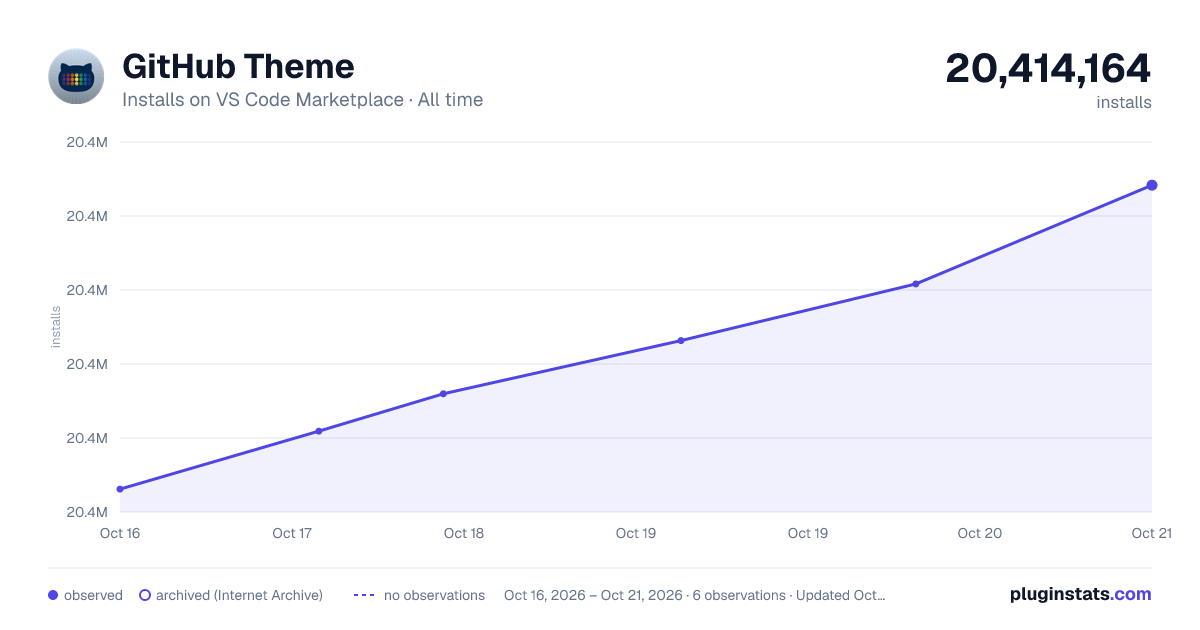This screenshot has width=1200, height=630.
Task: Select the data point just after Oct 17
Action: (319, 431)
